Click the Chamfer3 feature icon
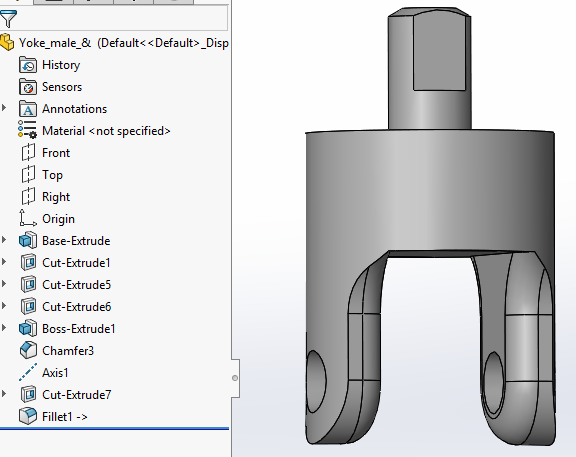Image resolution: width=576 pixels, height=457 pixels. (x=28, y=350)
